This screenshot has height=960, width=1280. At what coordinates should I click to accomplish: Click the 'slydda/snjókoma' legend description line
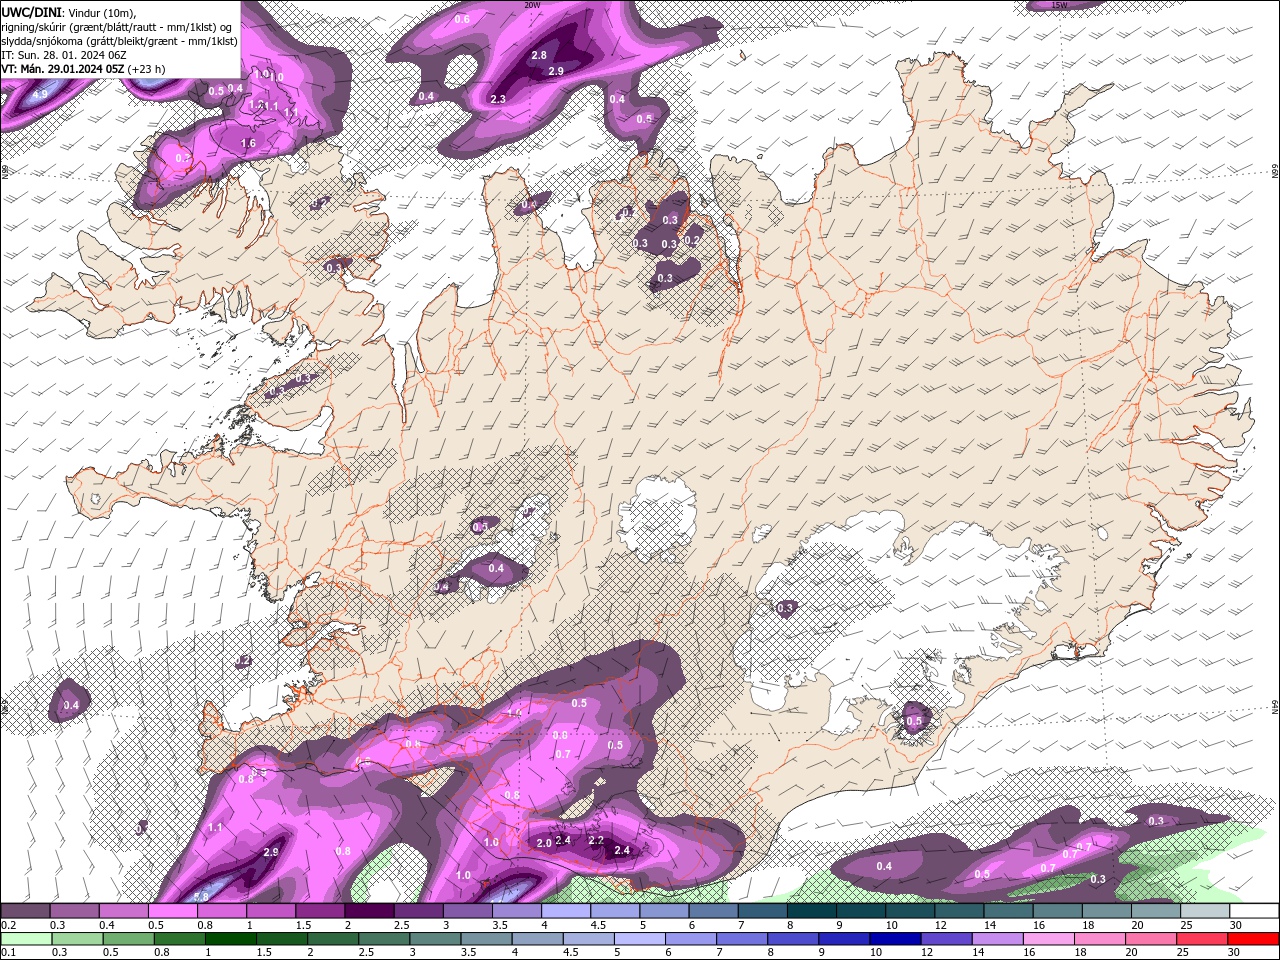point(120,41)
